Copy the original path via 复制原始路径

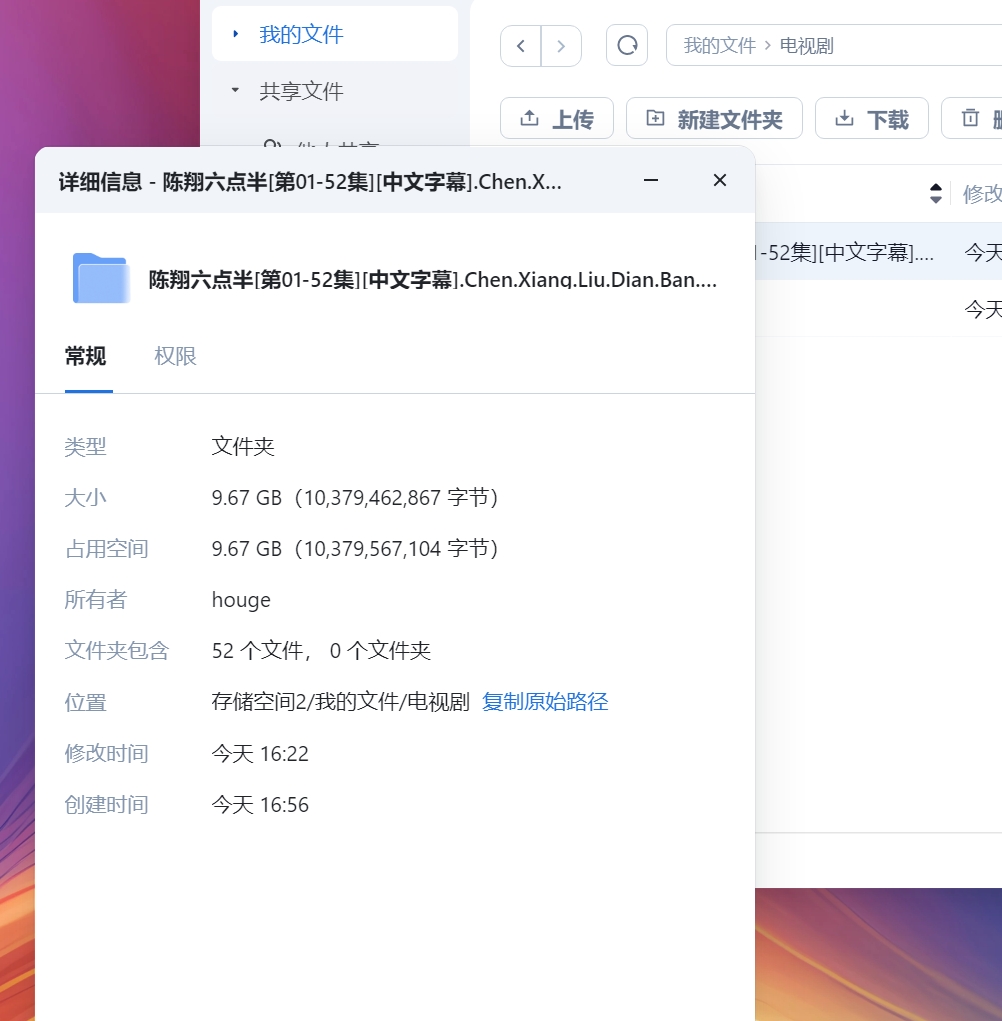pos(545,701)
